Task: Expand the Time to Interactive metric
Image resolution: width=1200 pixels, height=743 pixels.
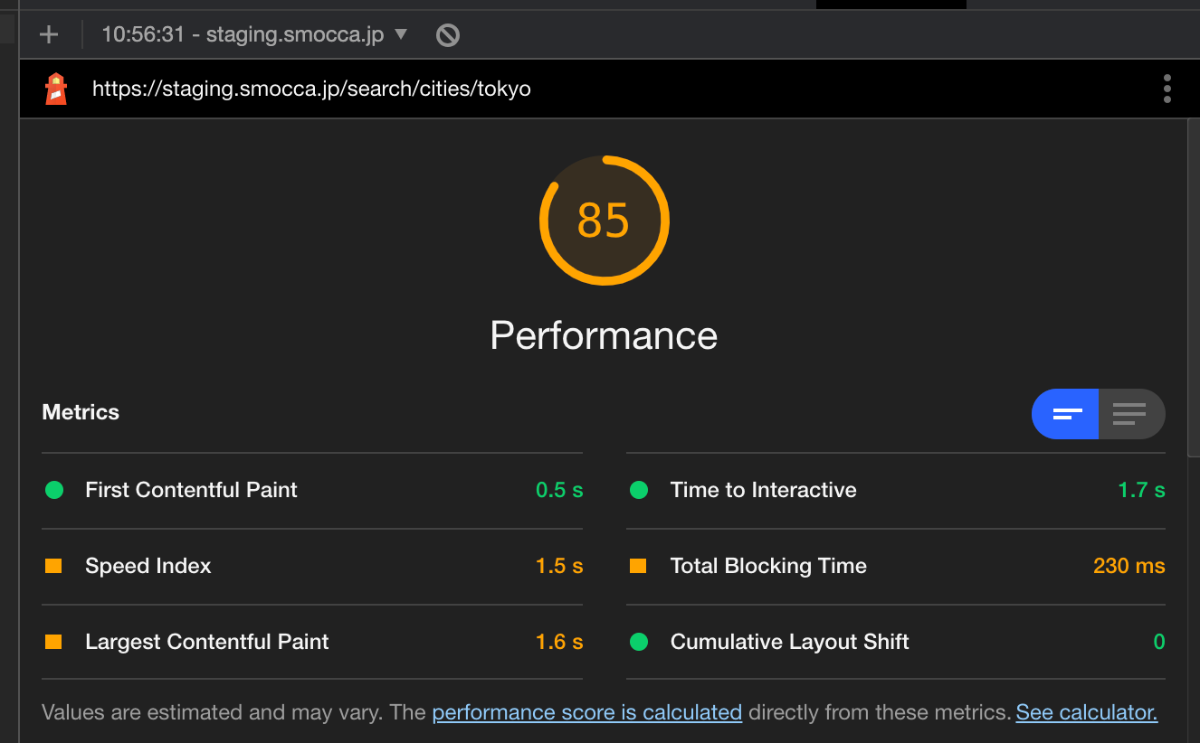Action: pos(763,490)
